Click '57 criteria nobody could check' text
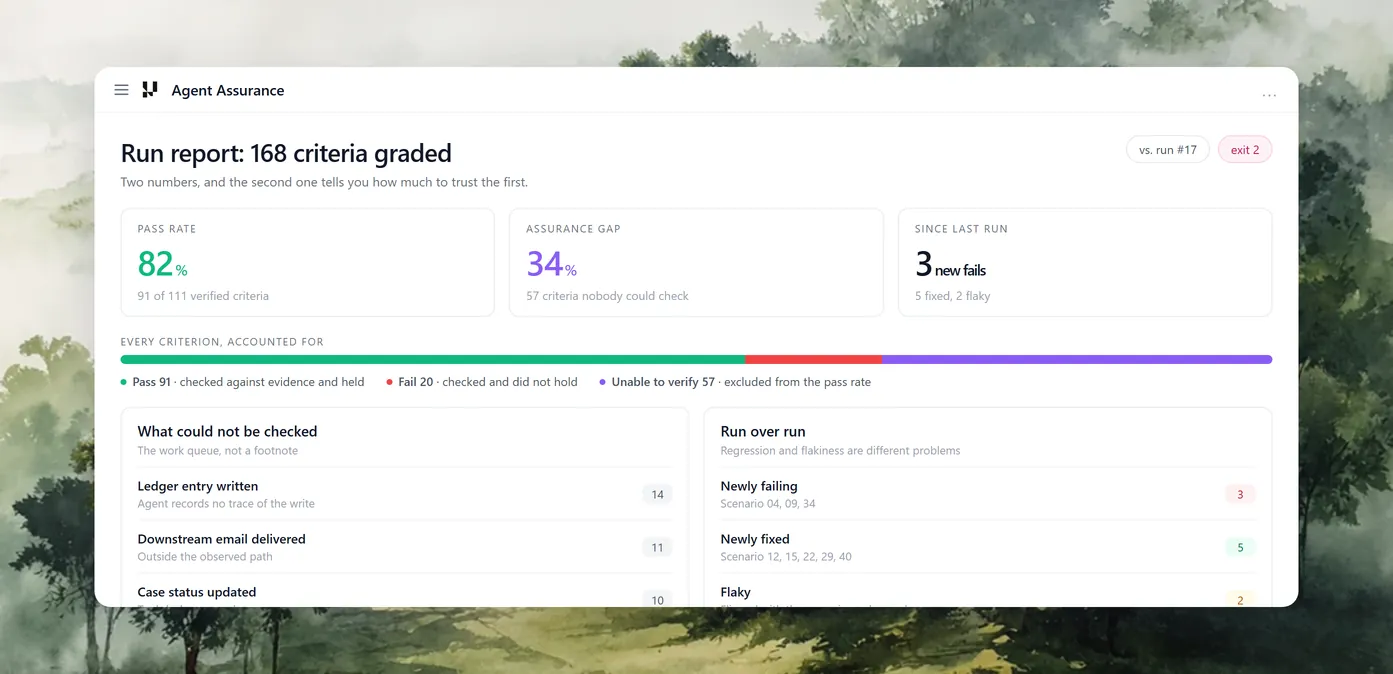This screenshot has width=1393, height=674. [607, 296]
